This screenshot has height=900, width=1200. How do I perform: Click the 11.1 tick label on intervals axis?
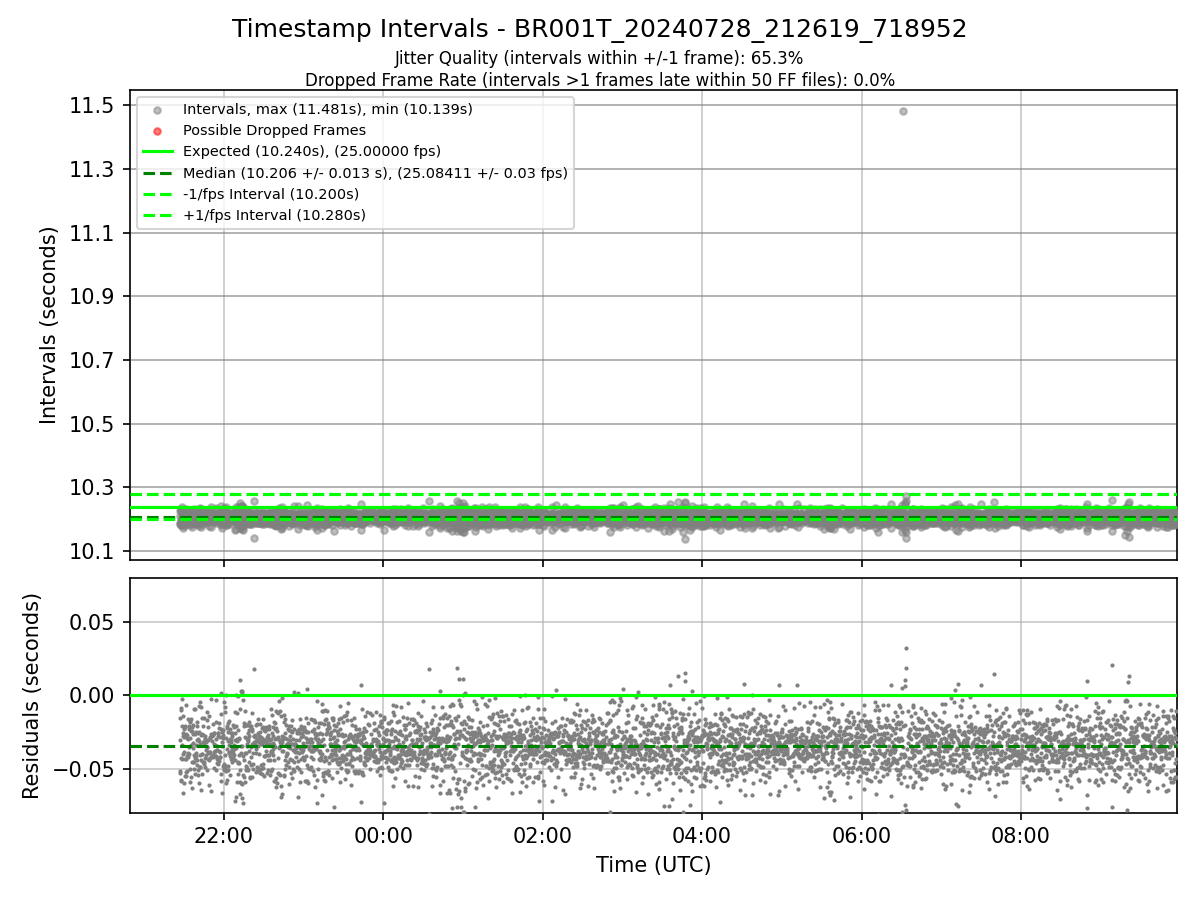click(92, 233)
